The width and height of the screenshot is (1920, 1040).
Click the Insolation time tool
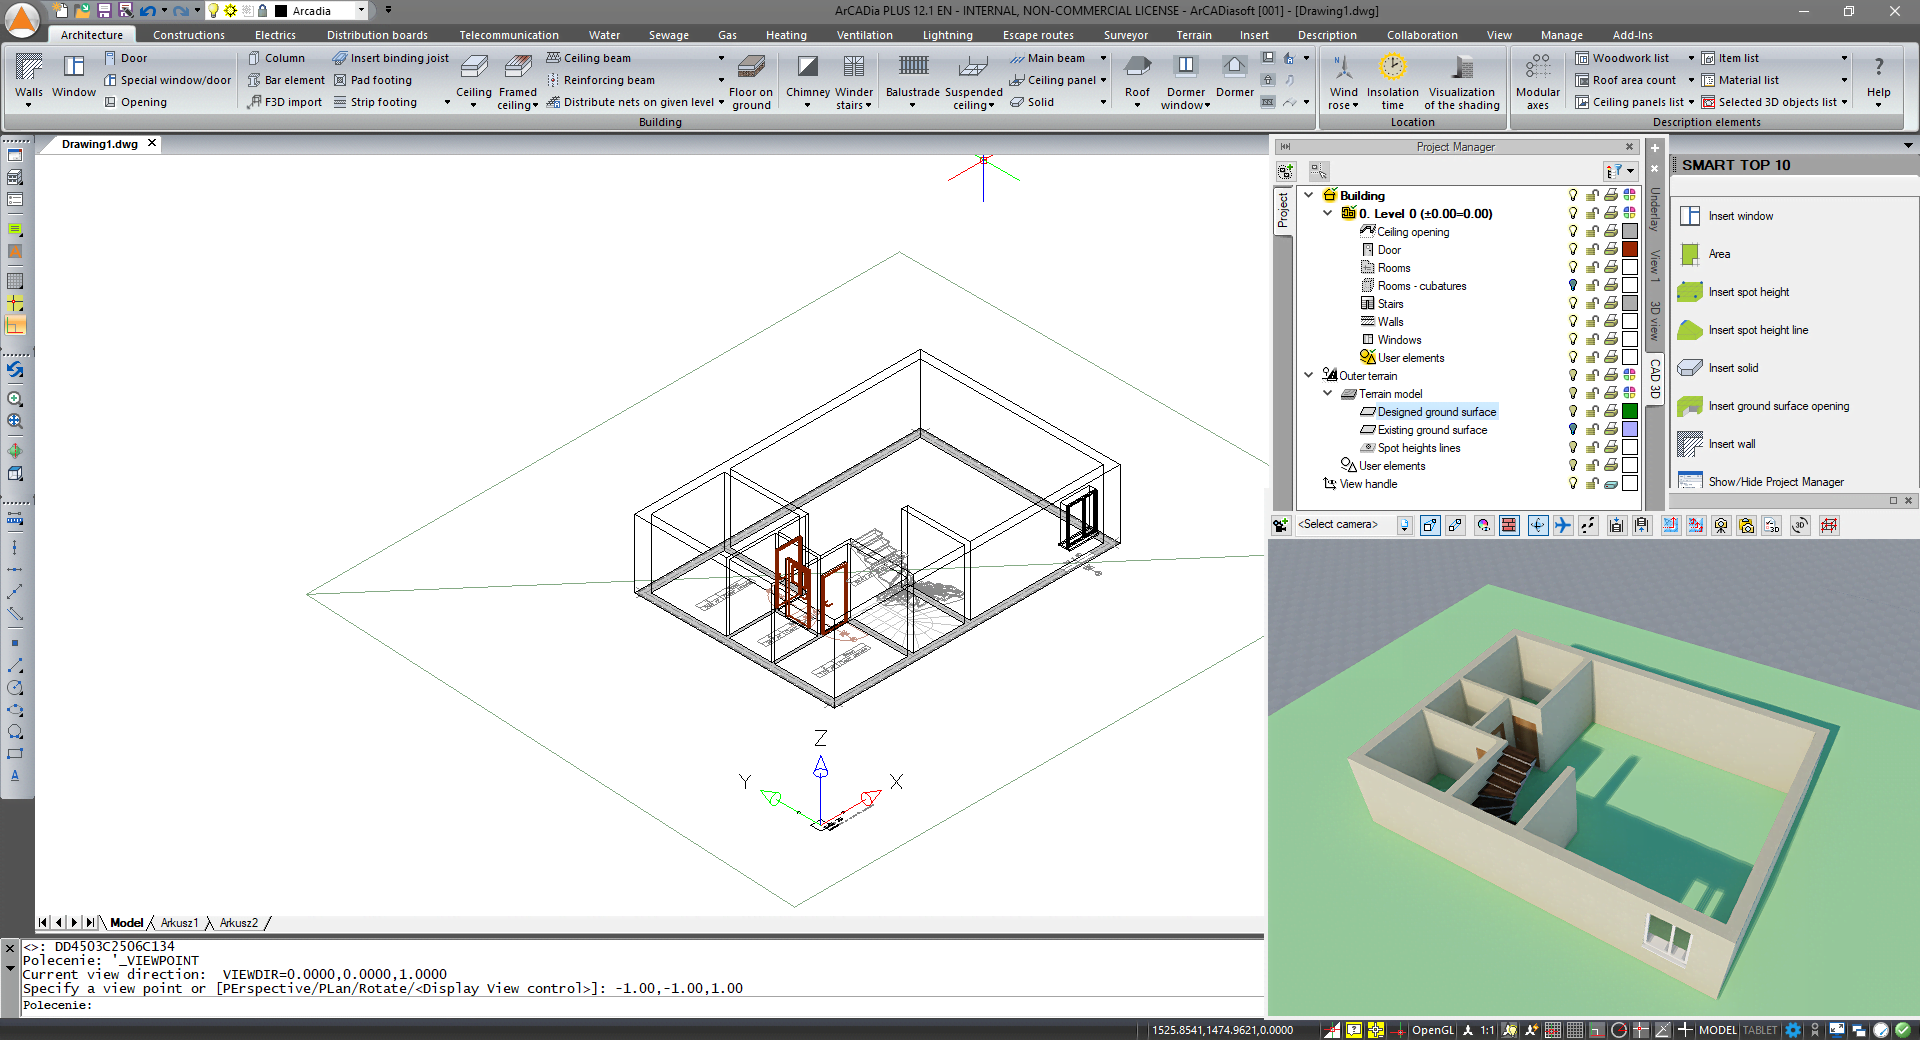(1392, 75)
